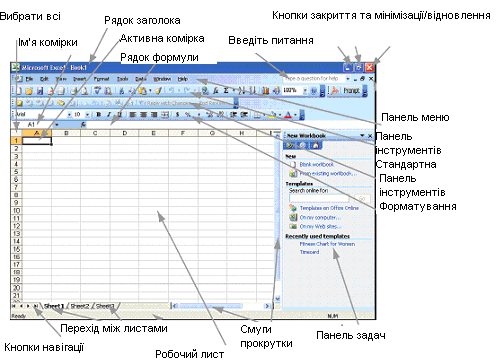Open the Font Color dropdown arrow
Screen dimensions: 497x363
click(296, 115)
